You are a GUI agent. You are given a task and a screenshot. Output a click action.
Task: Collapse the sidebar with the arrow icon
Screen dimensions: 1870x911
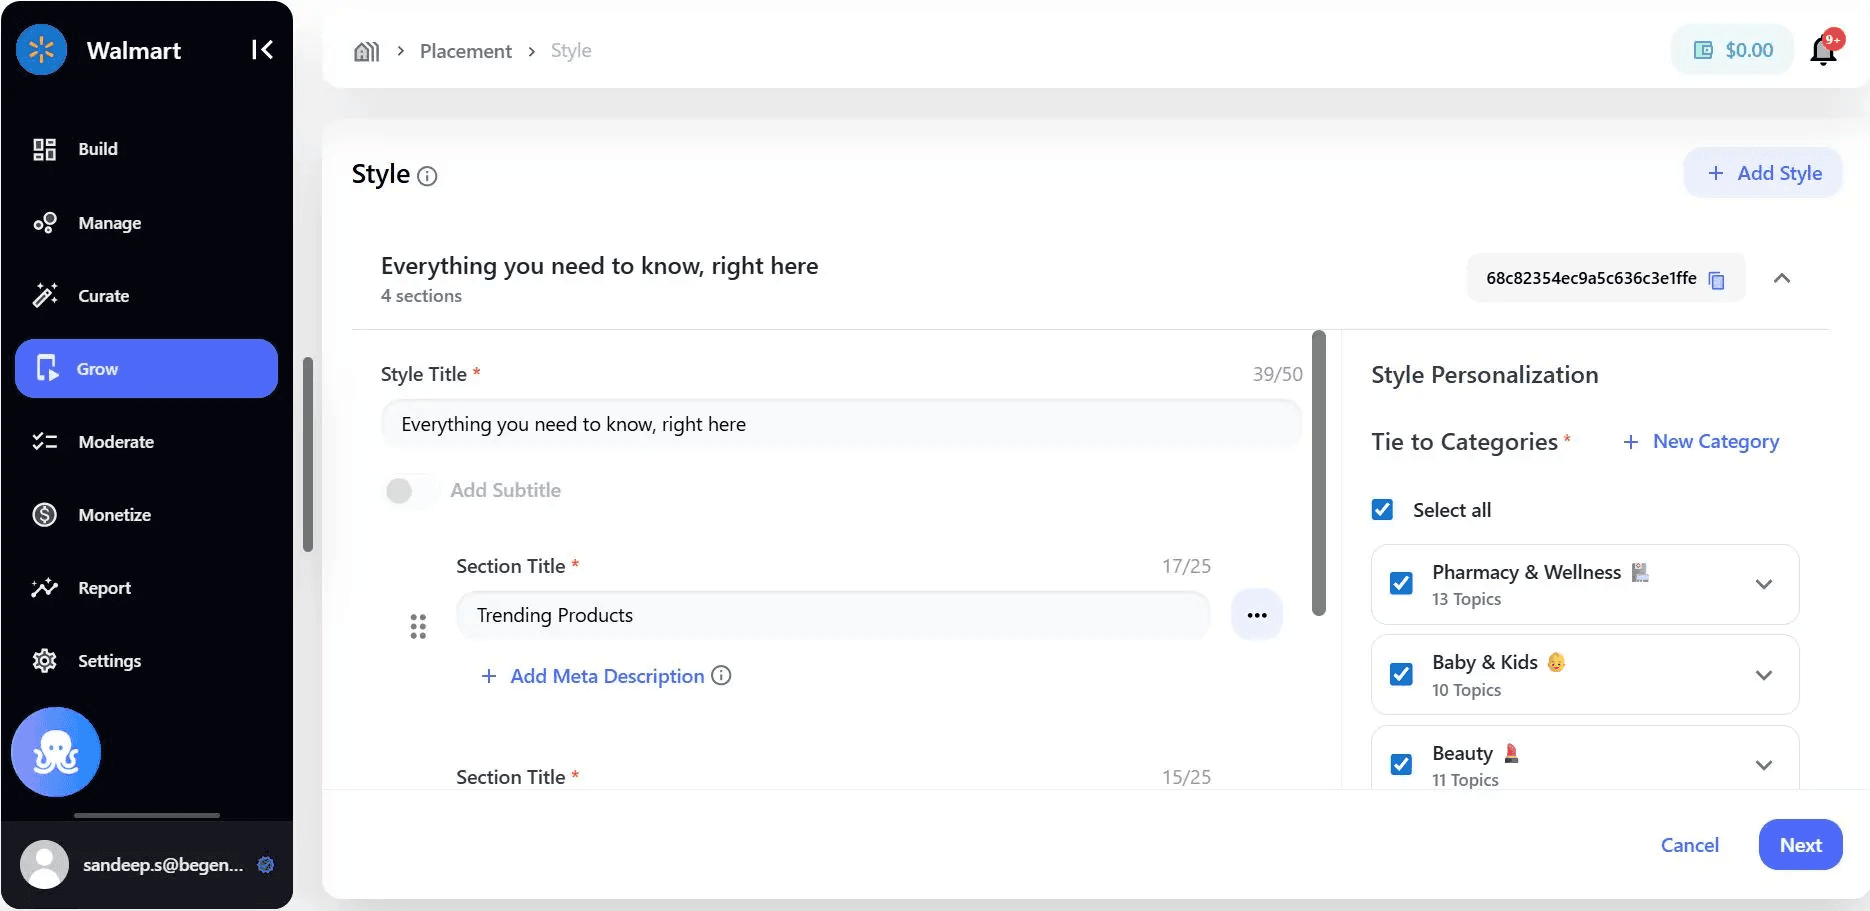[x=262, y=50]
